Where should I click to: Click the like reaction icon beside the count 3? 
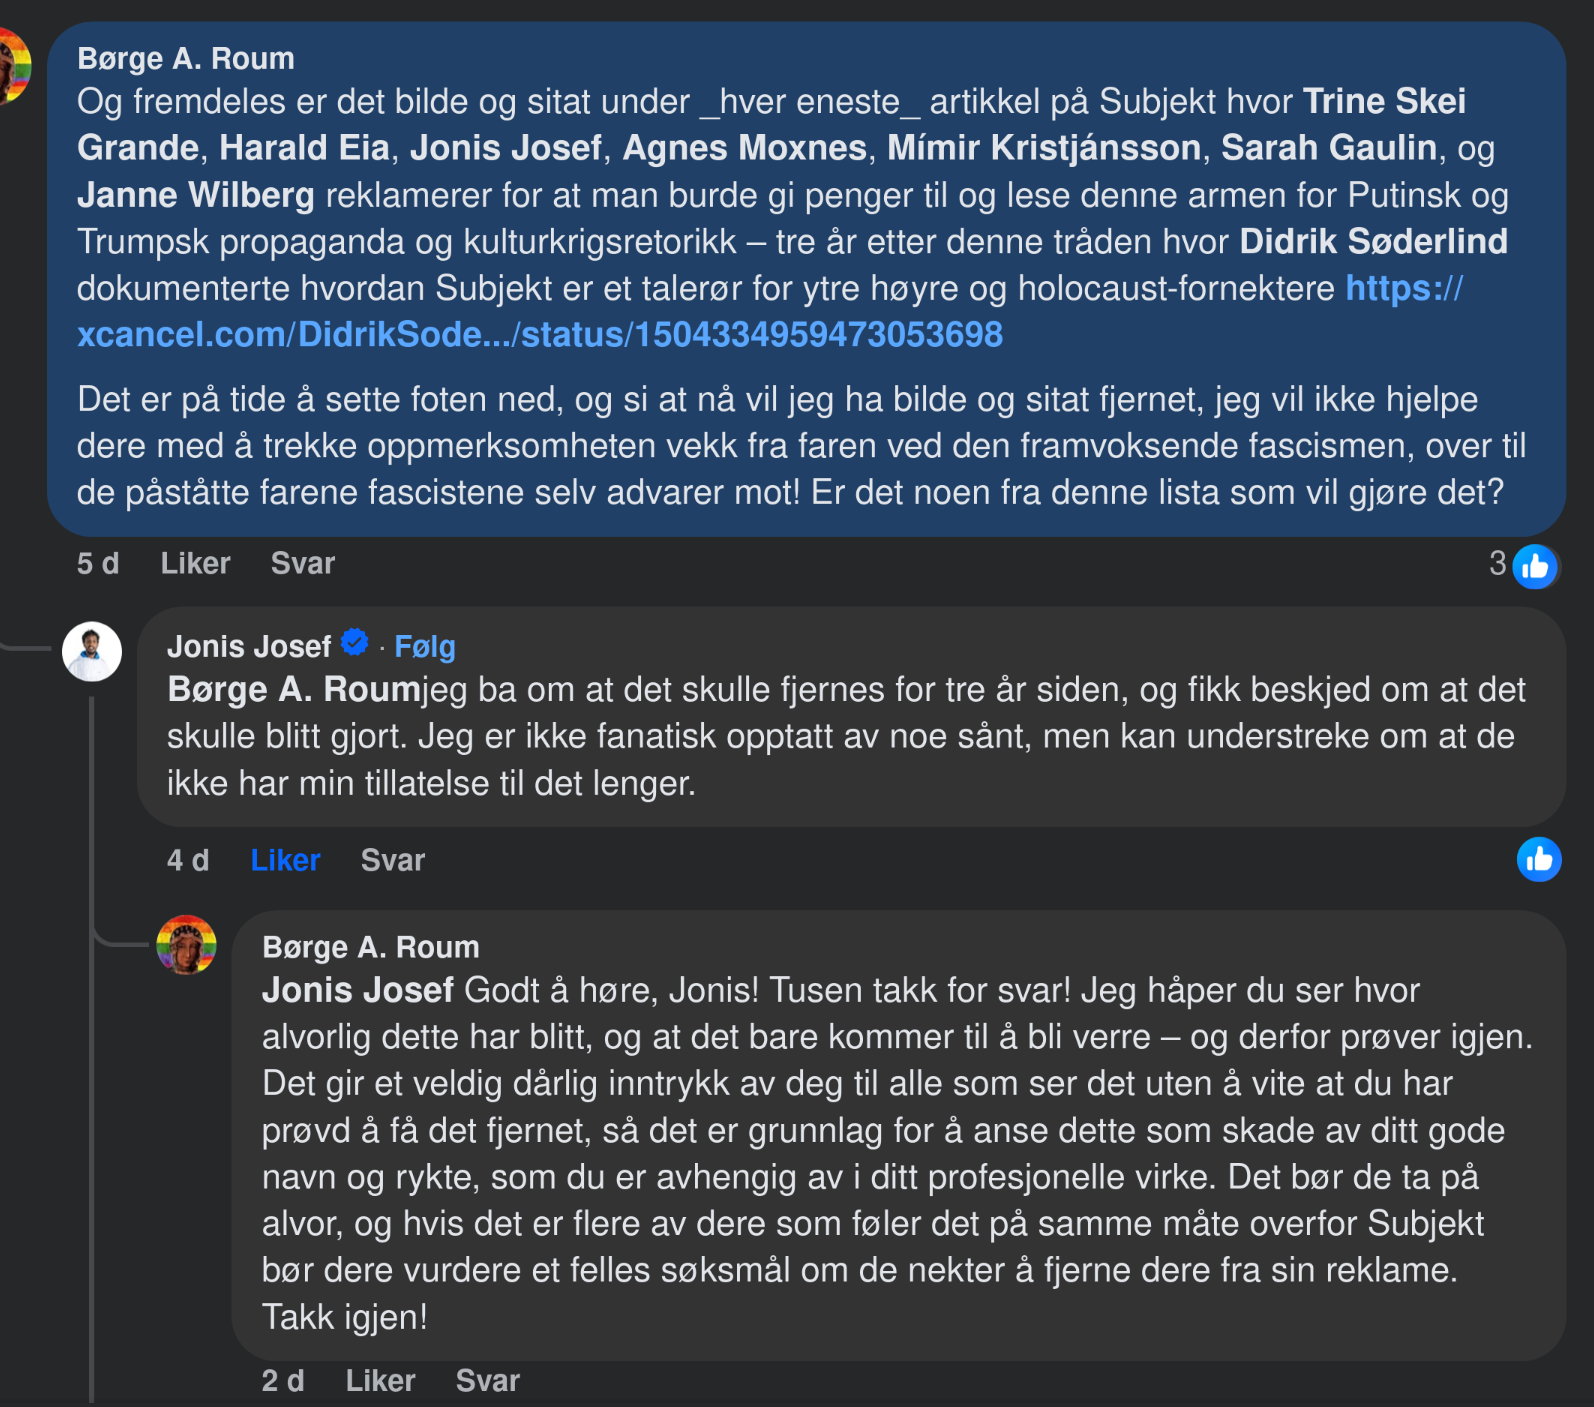coord(1535,567)
